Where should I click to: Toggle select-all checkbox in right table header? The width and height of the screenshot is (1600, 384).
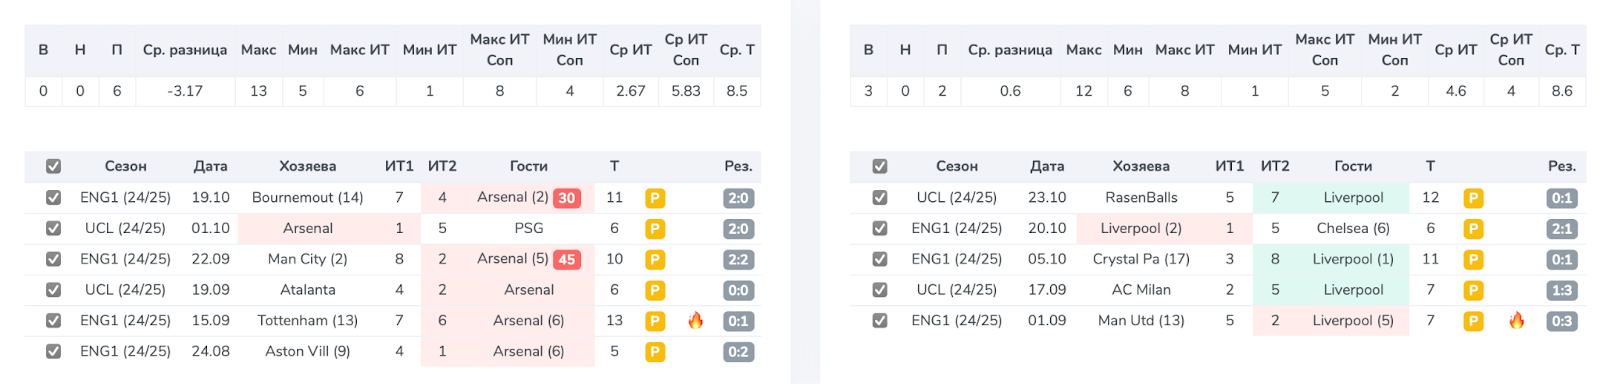(880, 166)
